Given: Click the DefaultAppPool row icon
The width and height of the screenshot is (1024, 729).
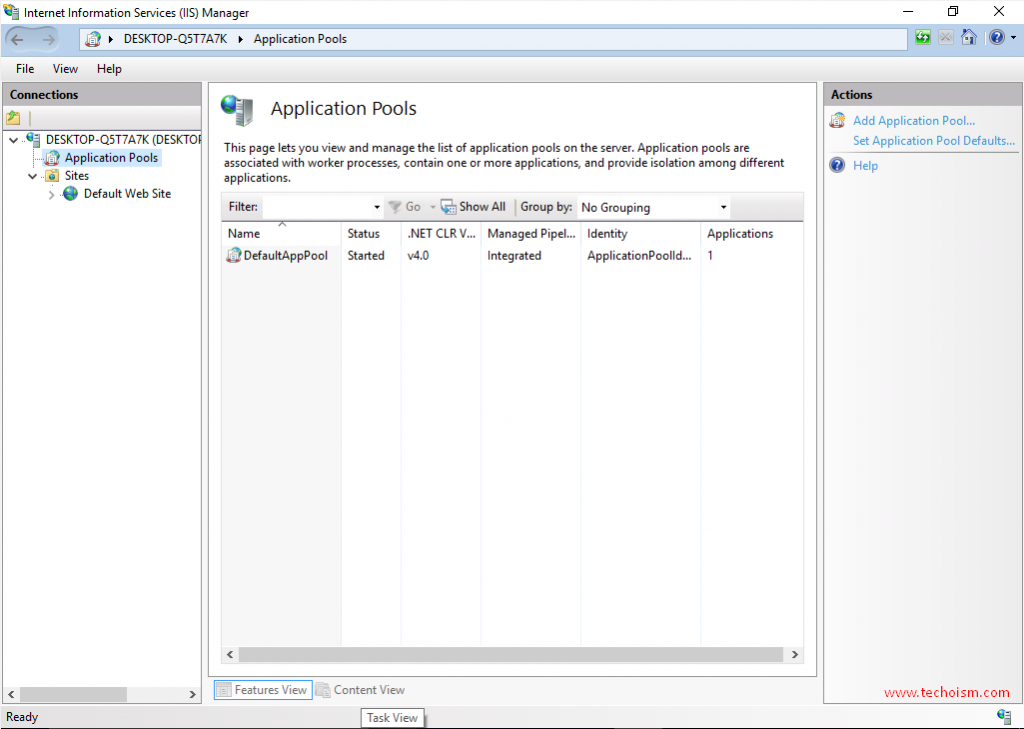Looking at the screenshot, I should point(234,255).
